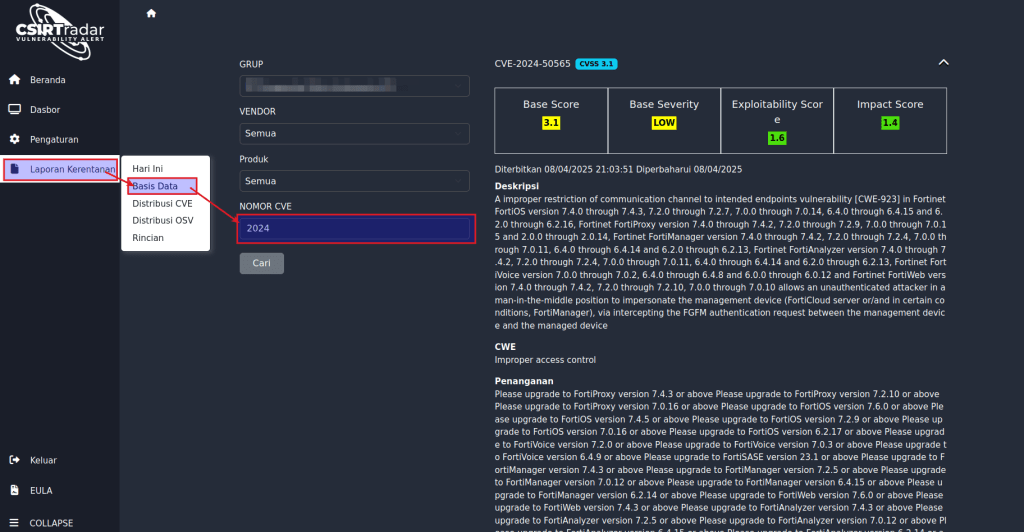Image resolution: width=1024 pixels, height=532 pixels.
Task: Click the Beranda house icon in sidebar
Action: pyautogui.click(x=14, y=80)
